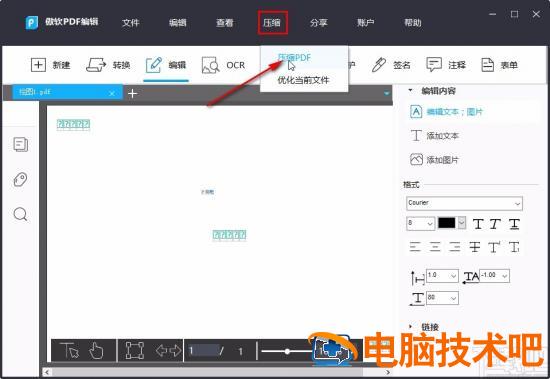Select the lower text box in document
The image size is (550, 379).
[x=229, y=235]
